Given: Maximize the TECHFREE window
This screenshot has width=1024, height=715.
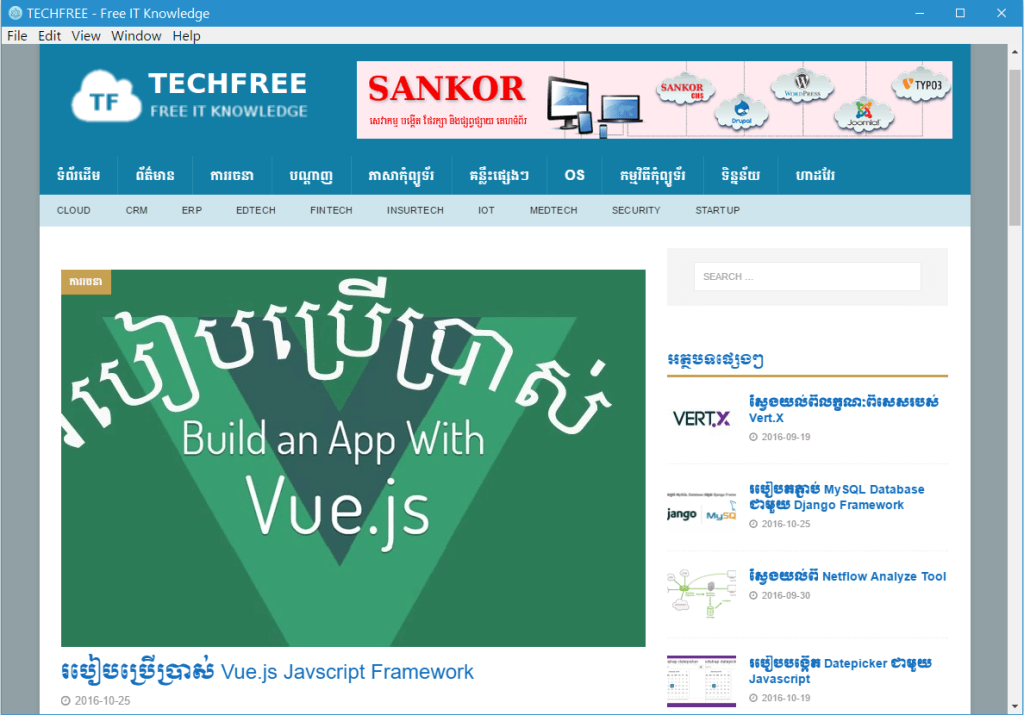Looking at the screenshot, I should pos(960,13).
